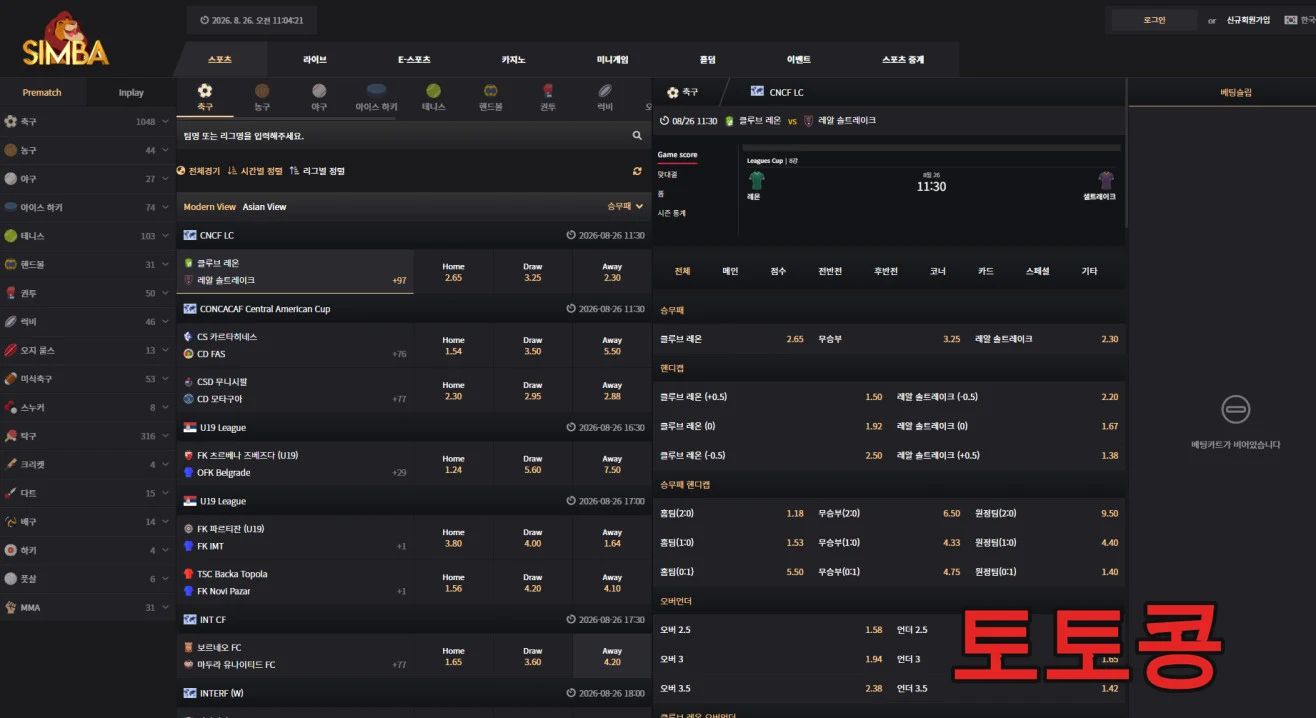
Task: Open 시즌 통계 season stats
Action: (672, 213)
